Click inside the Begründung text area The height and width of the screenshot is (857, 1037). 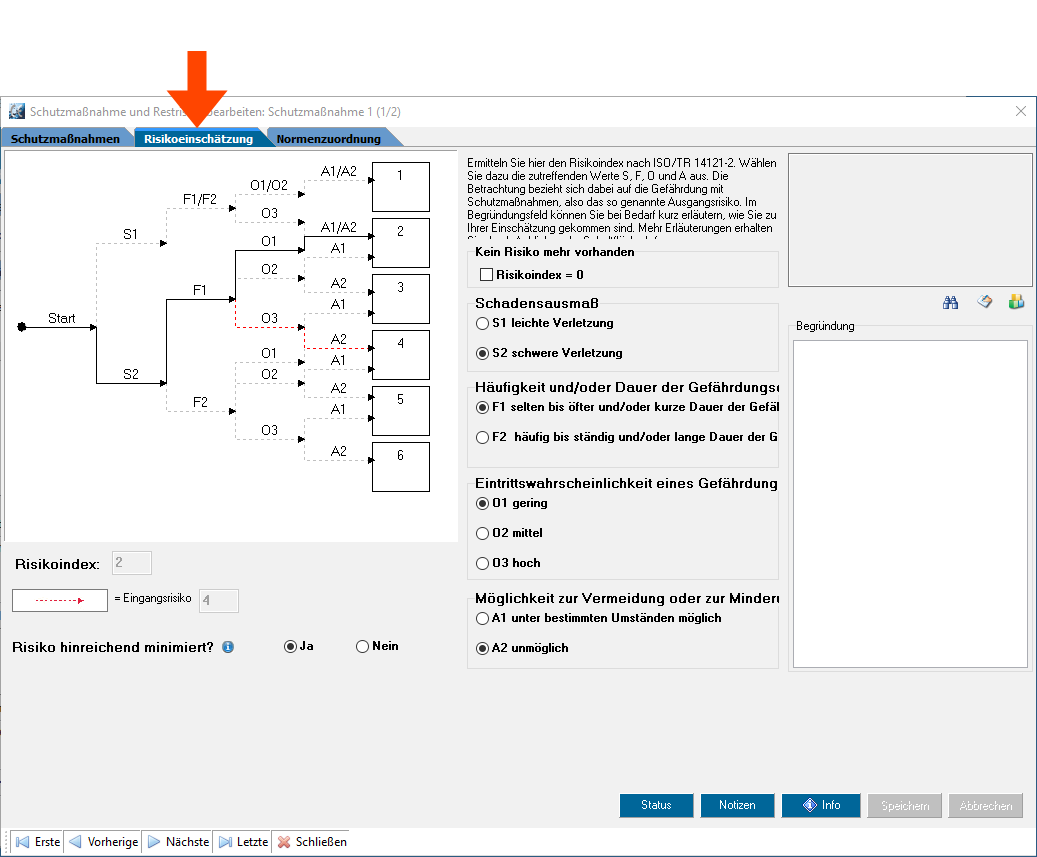(x=909, y=503)
